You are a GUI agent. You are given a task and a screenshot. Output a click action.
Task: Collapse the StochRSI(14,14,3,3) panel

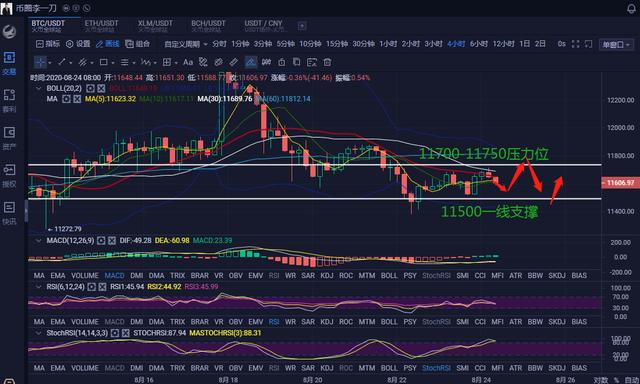tap(38, 333)
